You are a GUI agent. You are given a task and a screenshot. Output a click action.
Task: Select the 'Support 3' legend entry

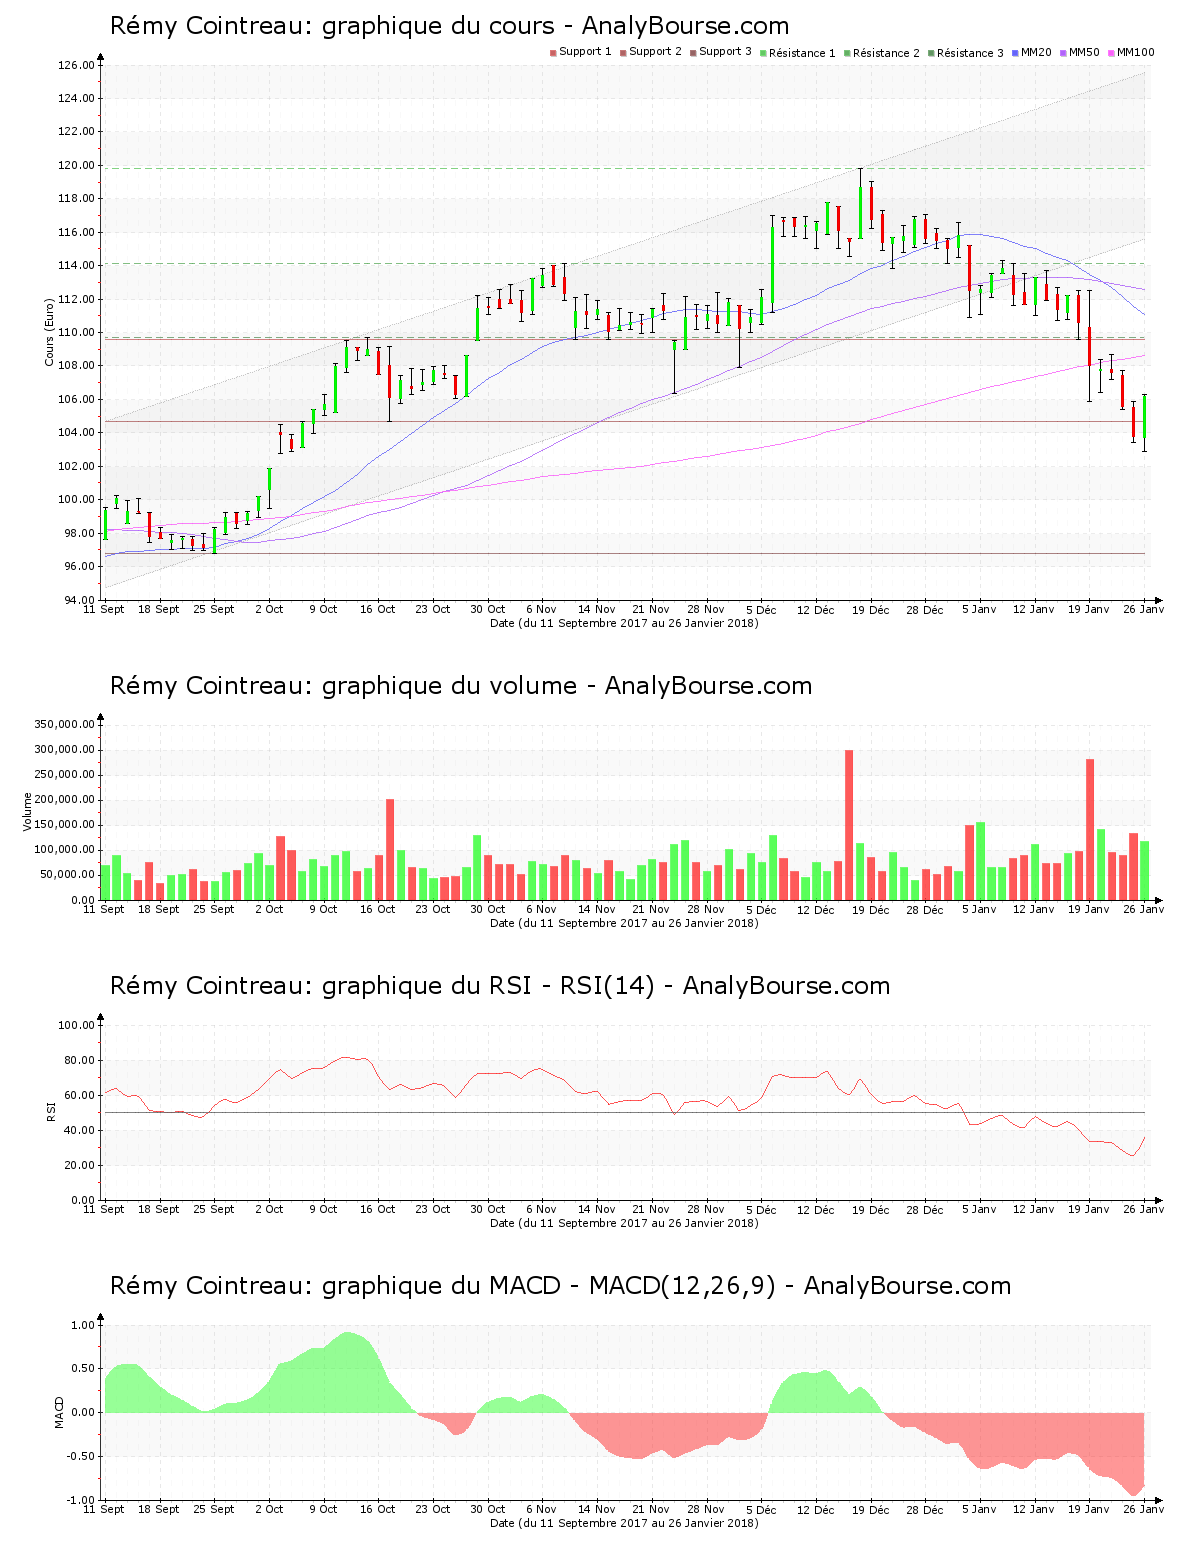(x=721, y=52)
